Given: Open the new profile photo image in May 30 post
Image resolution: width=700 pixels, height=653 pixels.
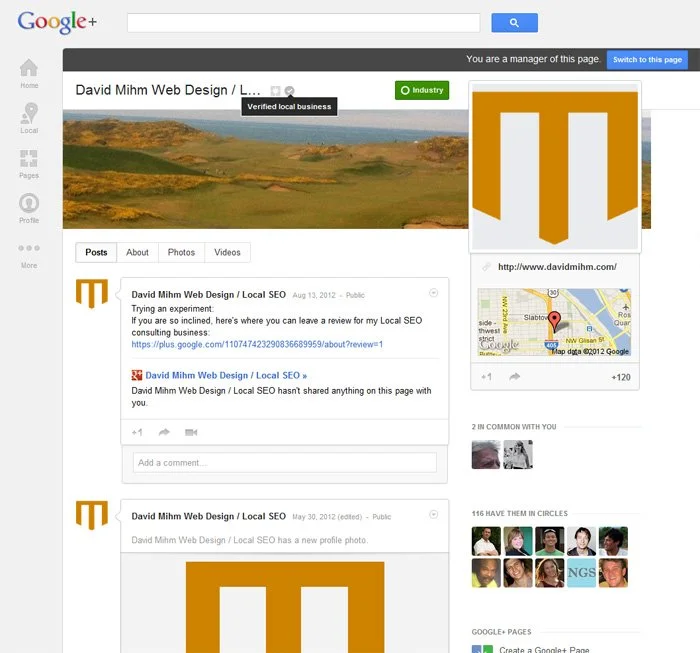Looking at the screenshot, I should point(285,607).
